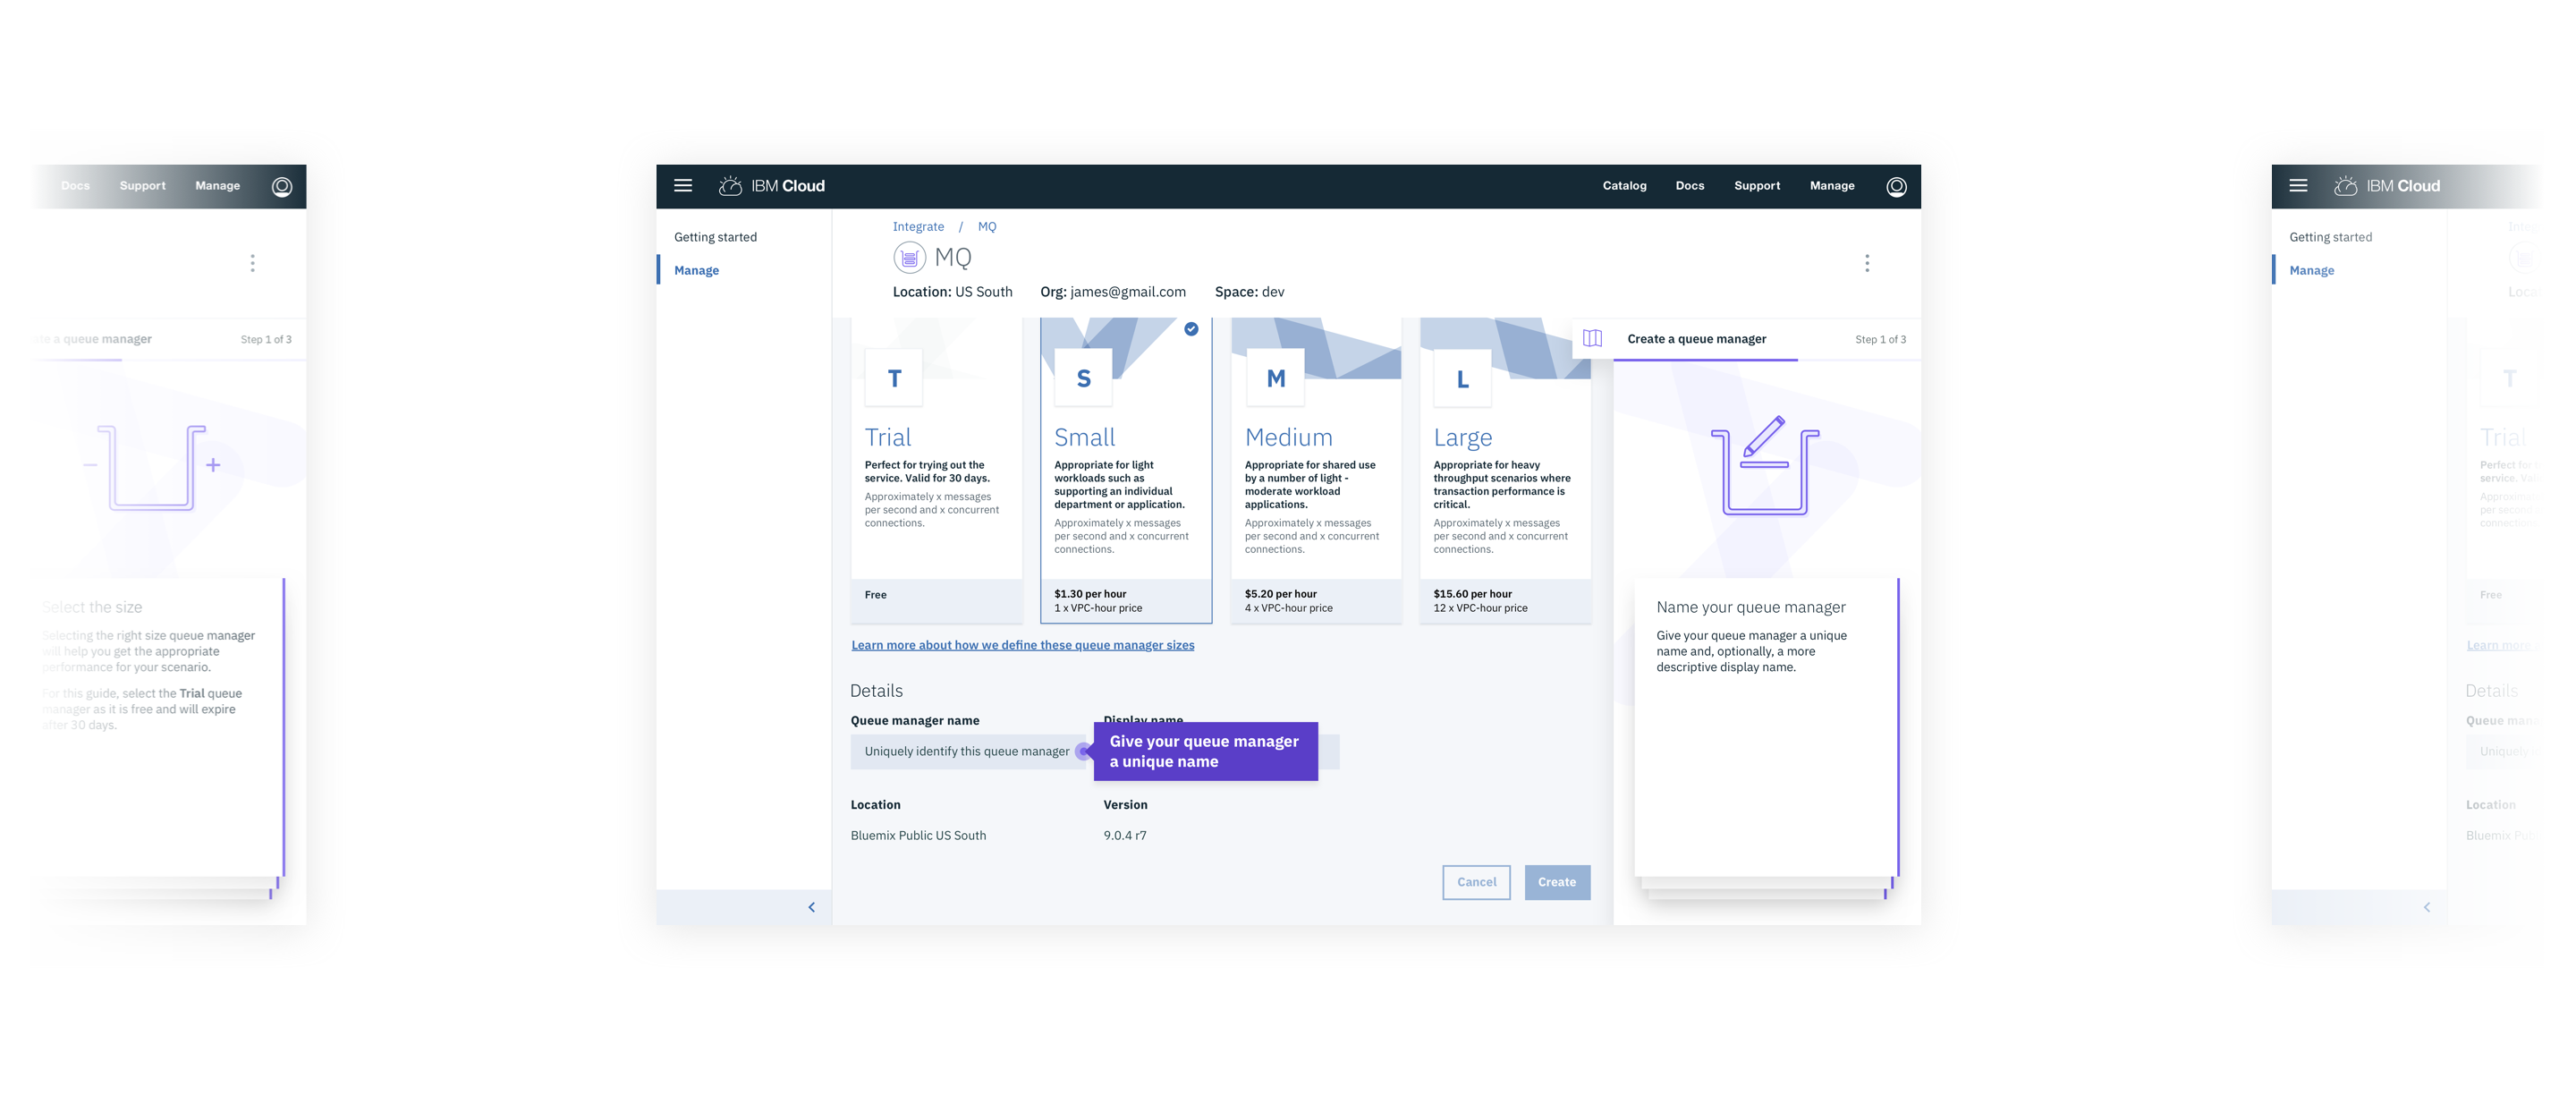Open Support in left window navigation
The width and height of the screenshot is (2576, 1104).
(x=143, y=186)
